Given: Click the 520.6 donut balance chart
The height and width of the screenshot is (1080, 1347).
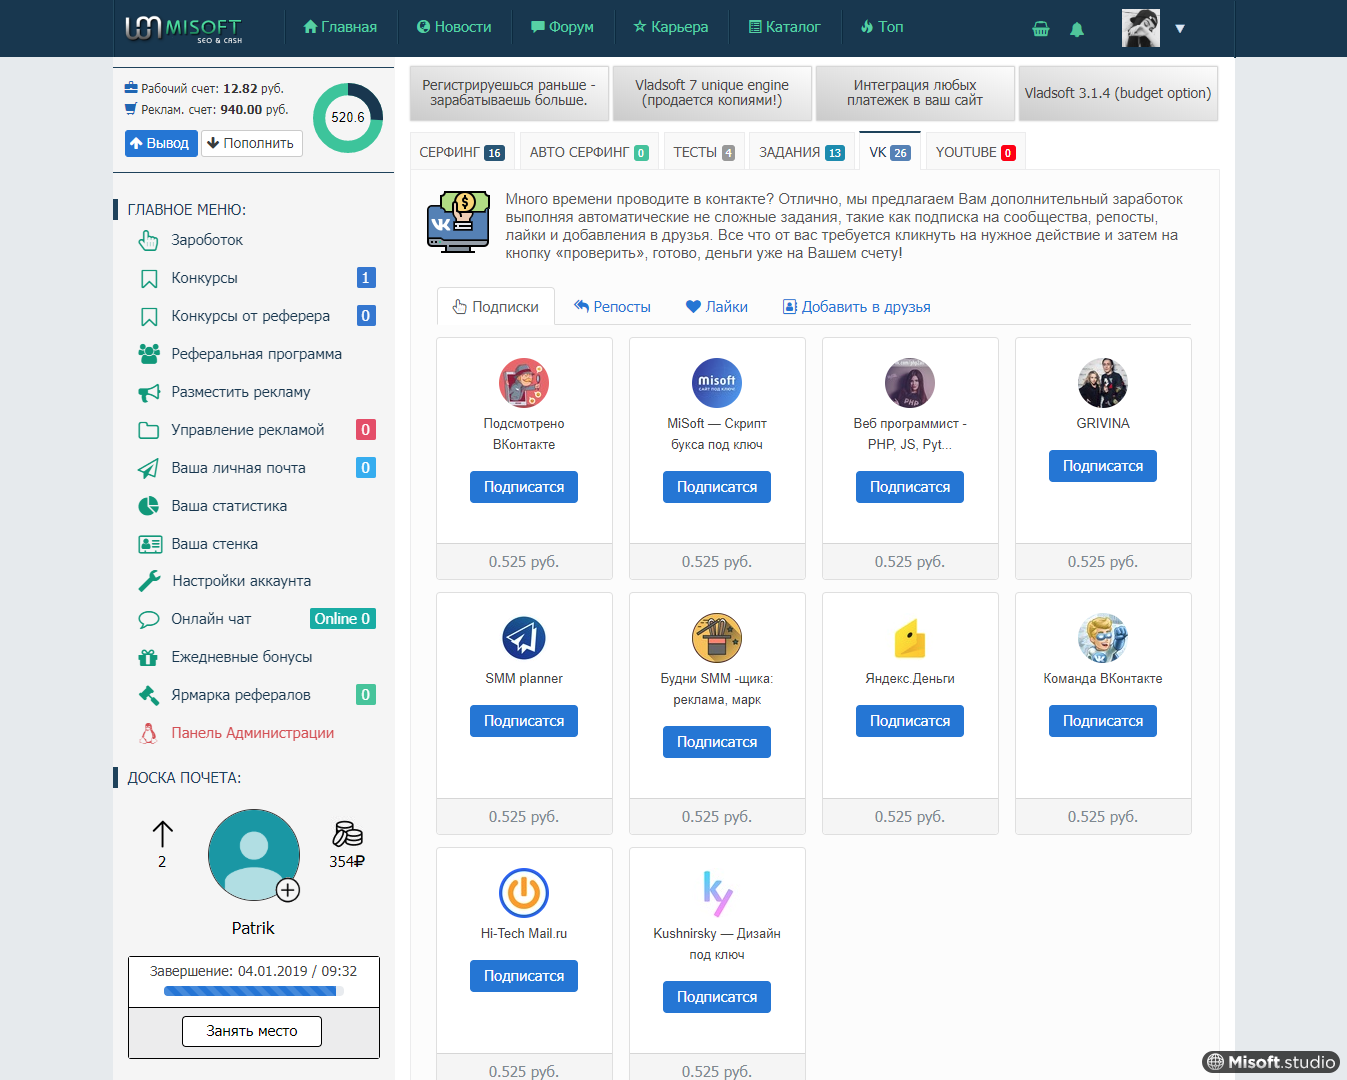Looking at the screenshot, I should pyautogui.click(x=348, y=118).
